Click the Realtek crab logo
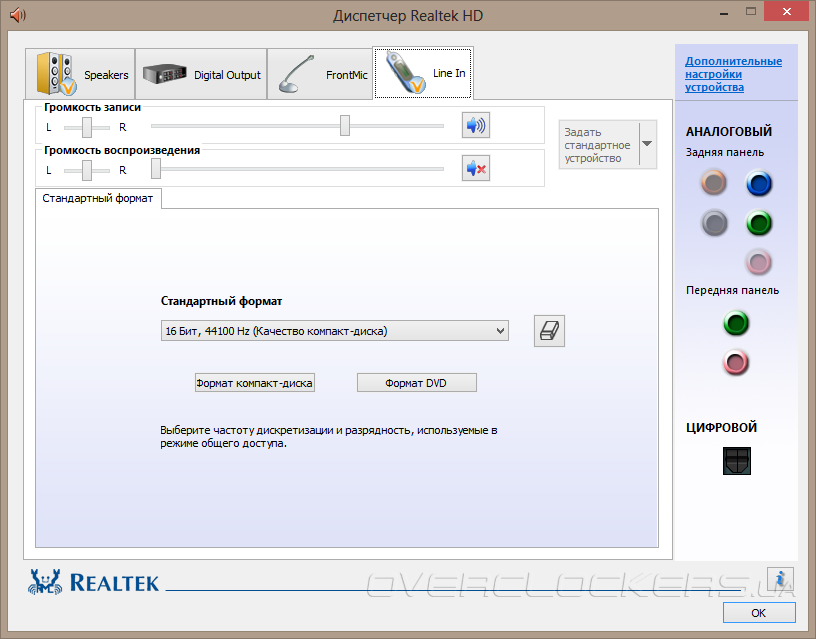The image size is (816, 639). click(45, 581)
